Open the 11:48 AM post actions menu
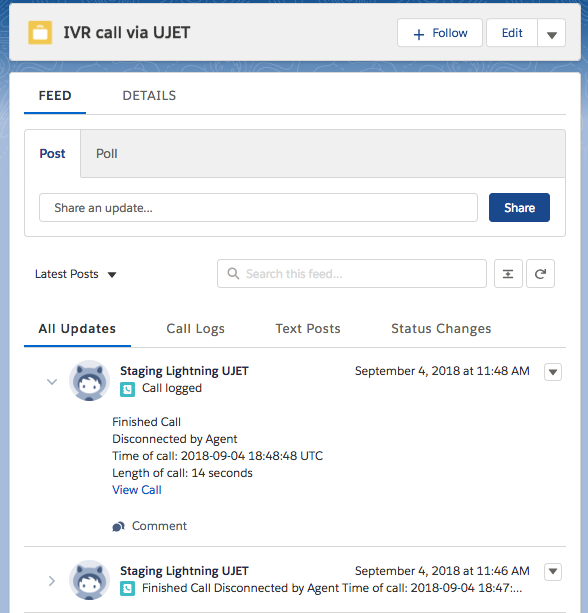 tap(553, 372)
